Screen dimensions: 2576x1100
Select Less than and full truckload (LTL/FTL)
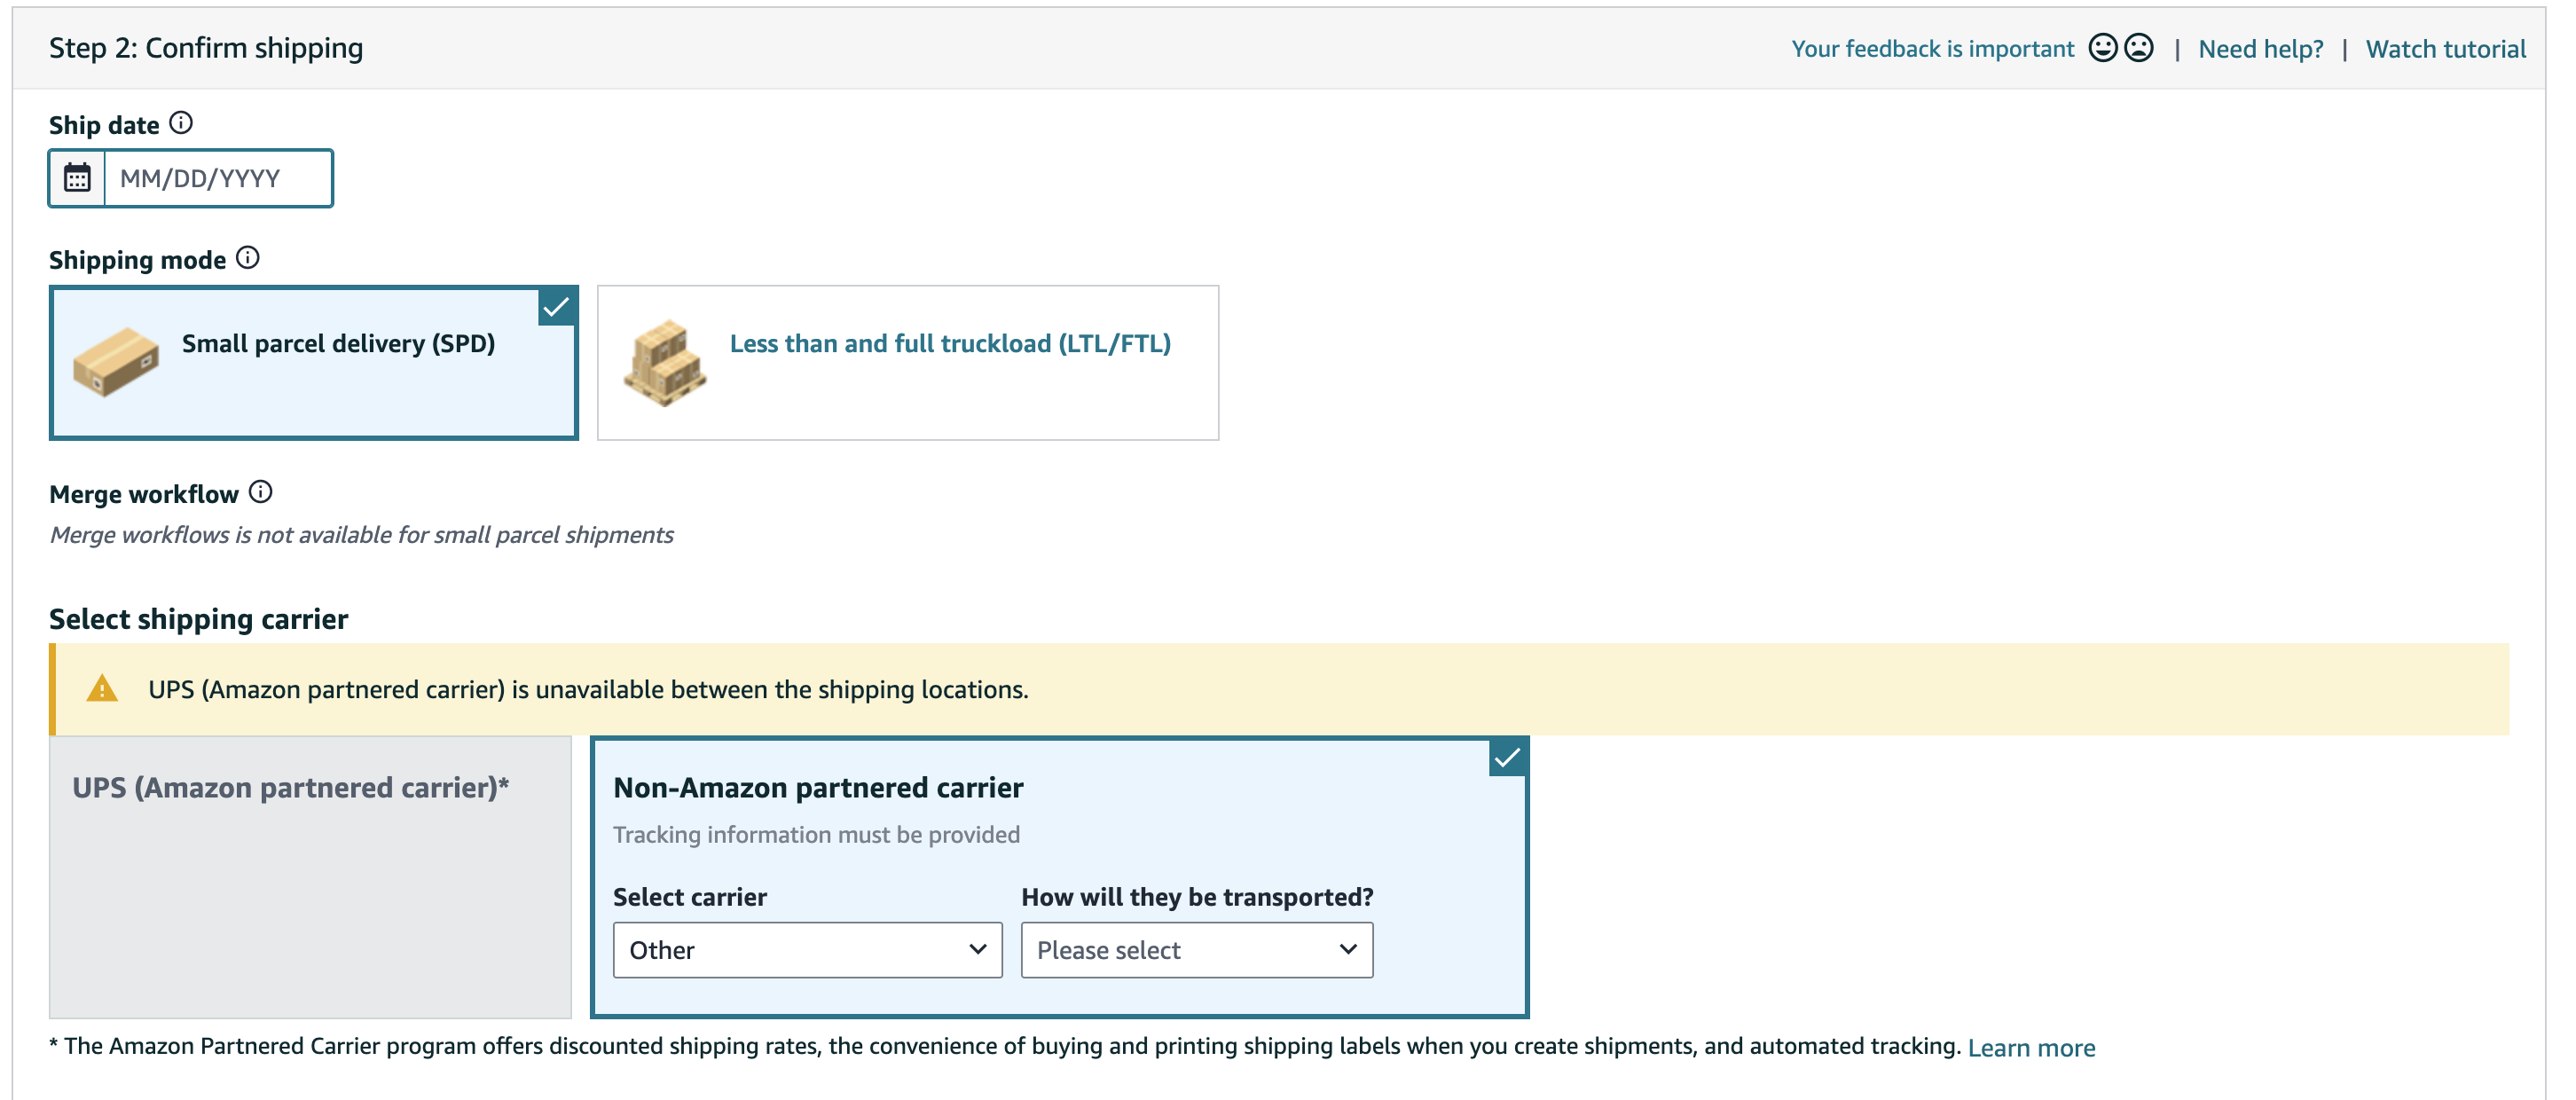pos(908,363)
